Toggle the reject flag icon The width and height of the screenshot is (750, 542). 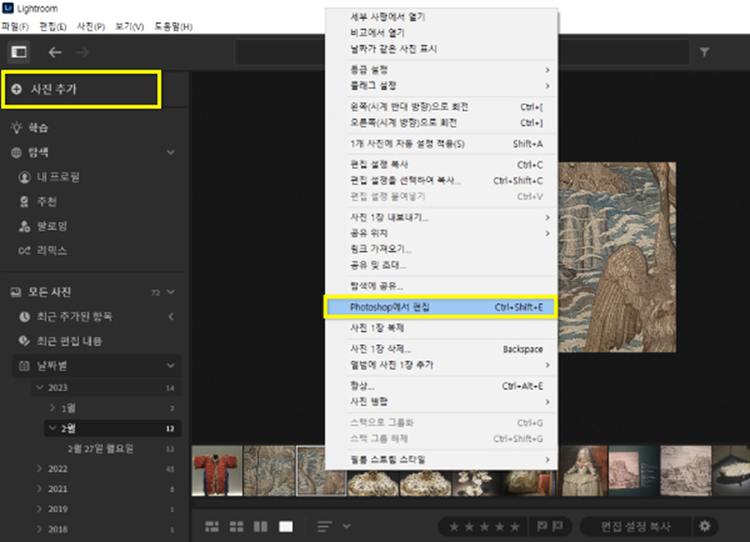[x=560, y=526]
